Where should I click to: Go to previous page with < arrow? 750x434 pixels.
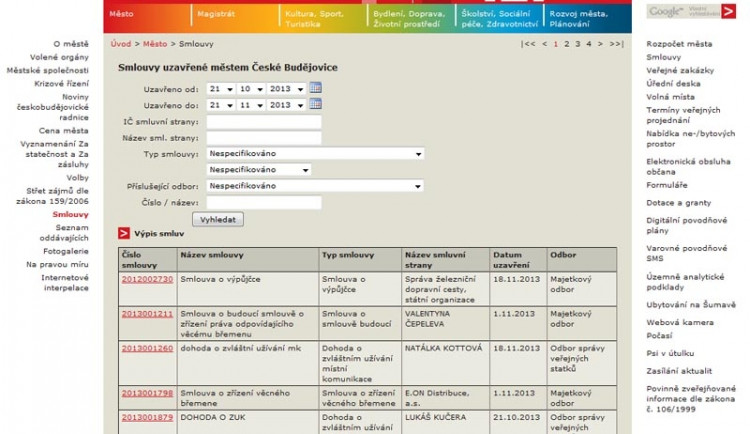tap(544, 44)
